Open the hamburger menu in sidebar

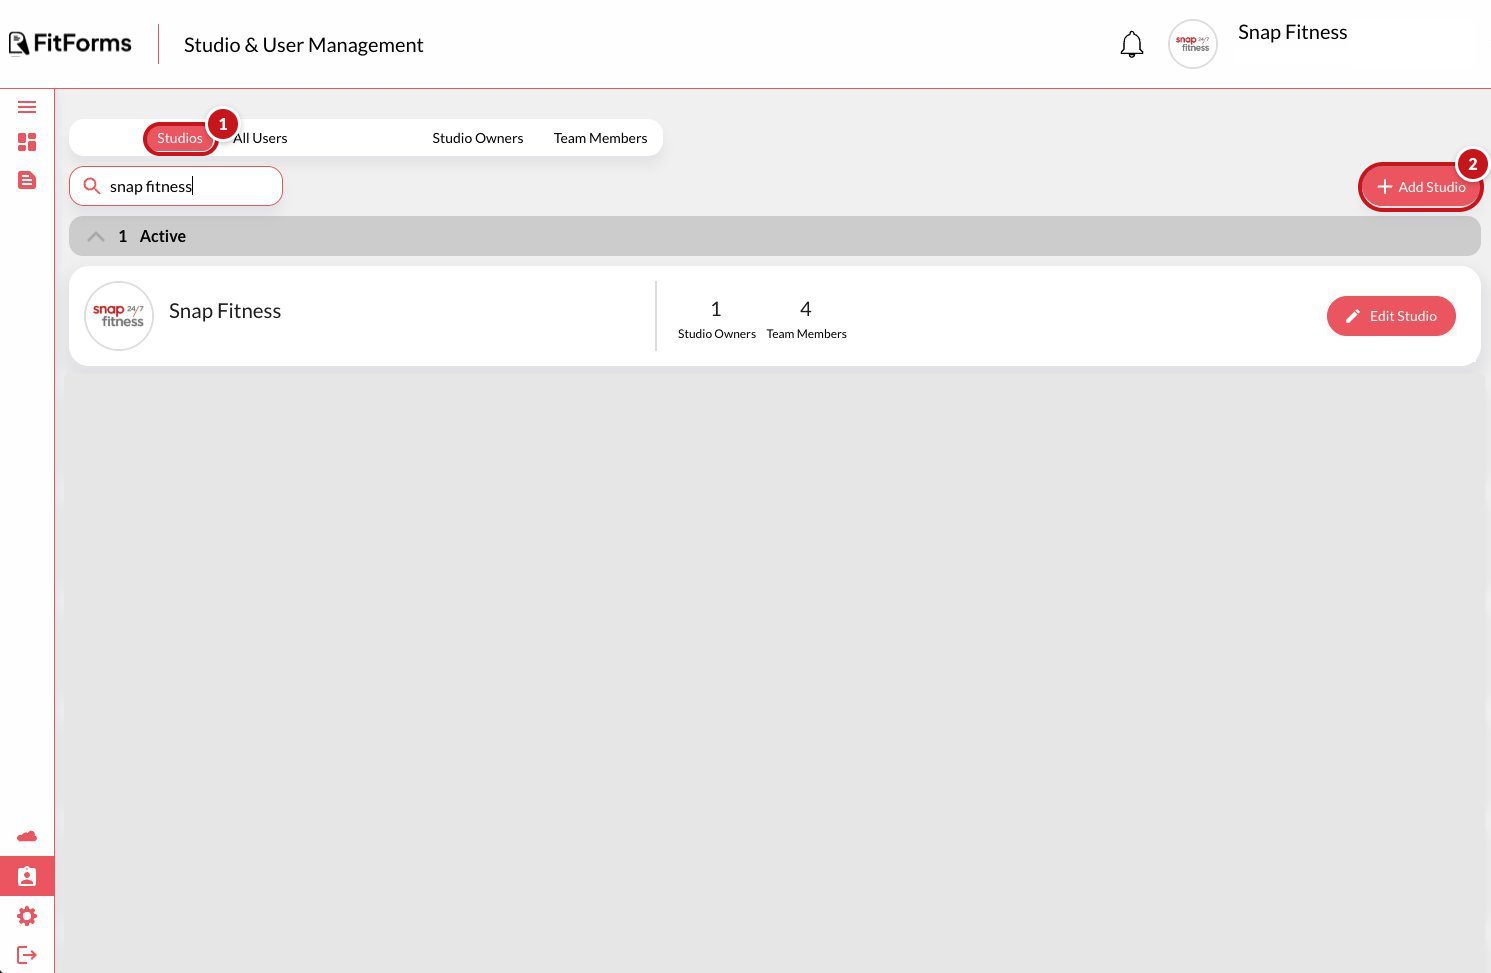(x=27, y=107)
